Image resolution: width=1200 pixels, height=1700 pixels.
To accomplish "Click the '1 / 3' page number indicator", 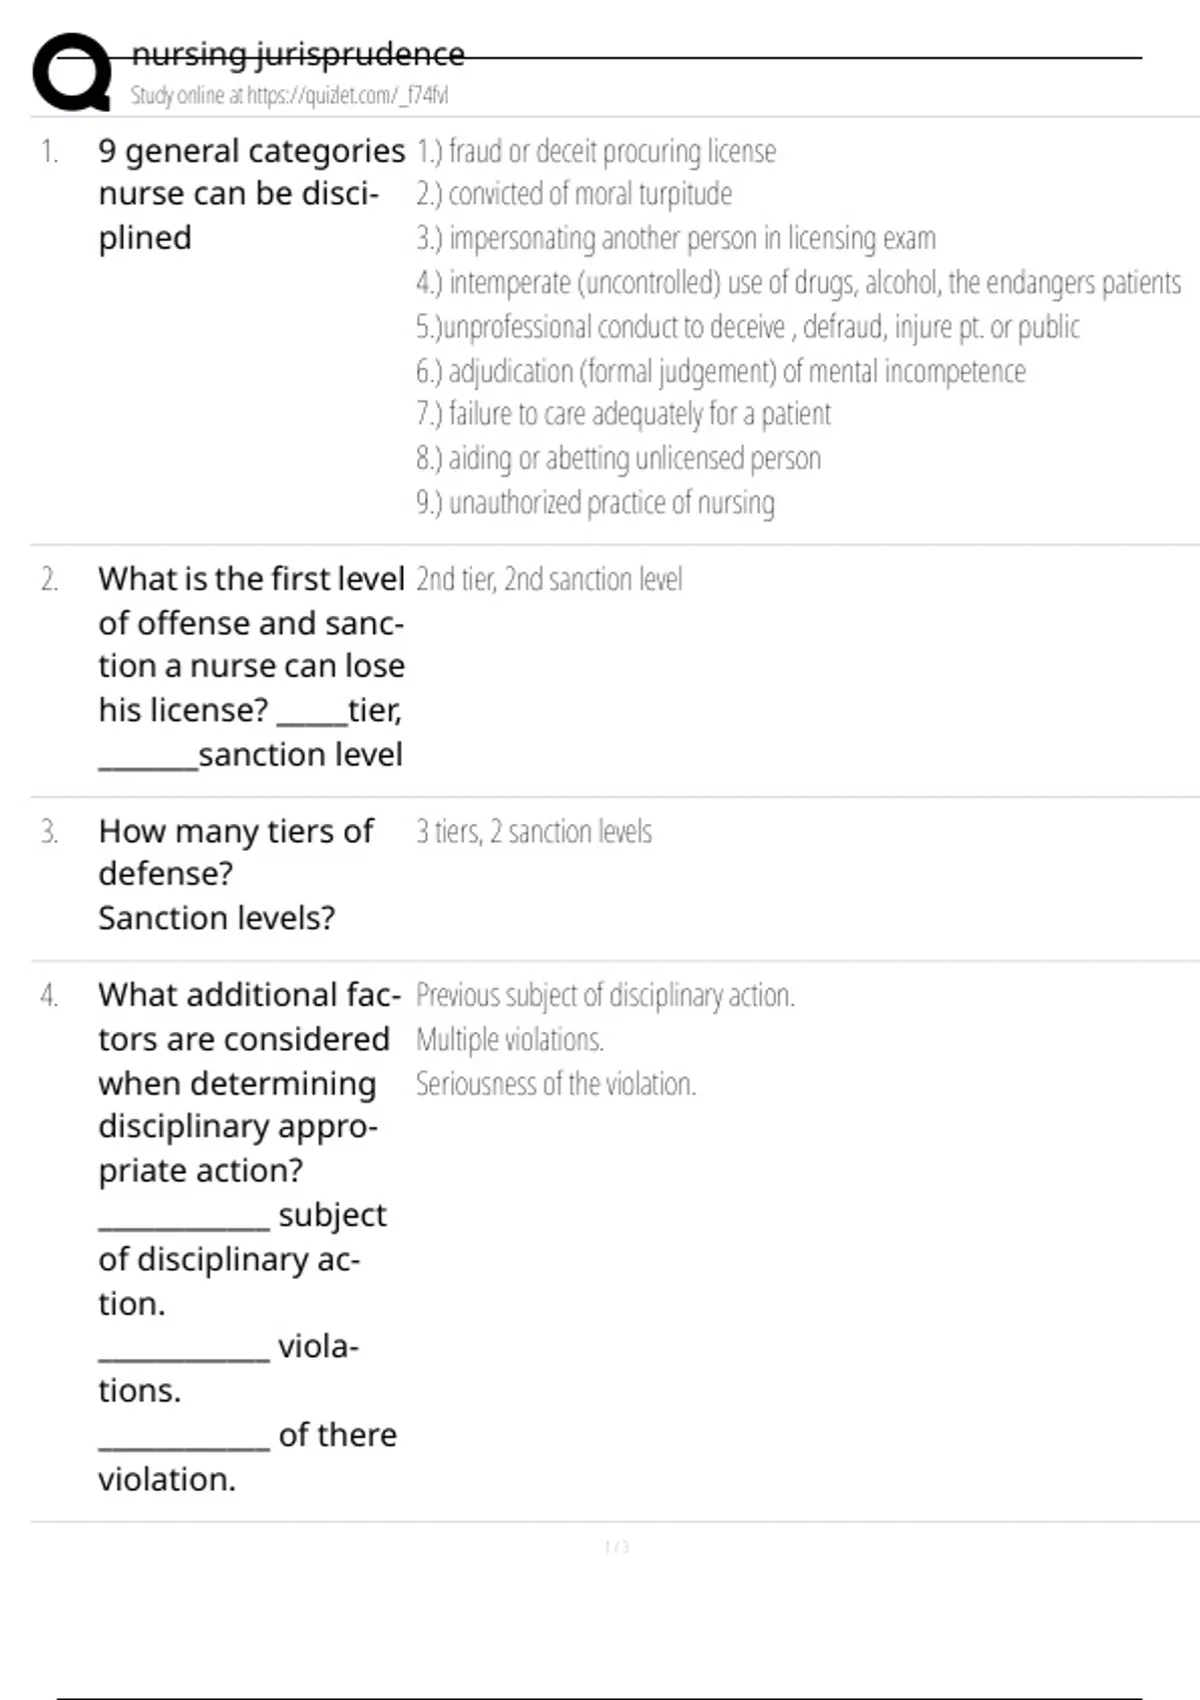I will [616, 1548].
